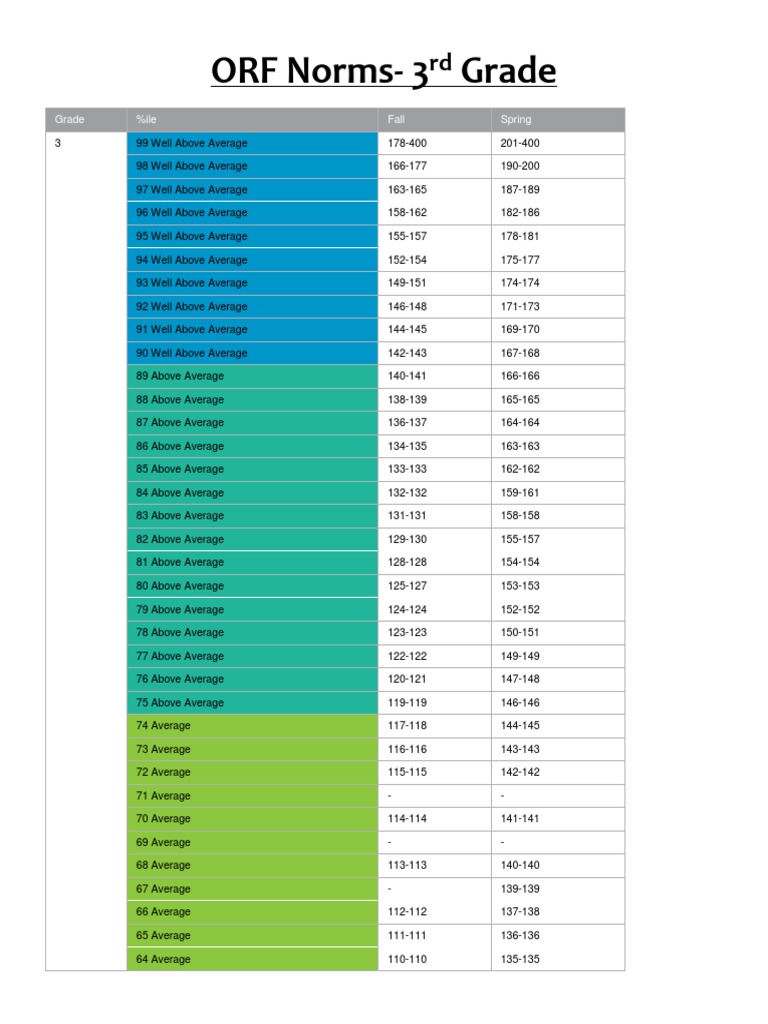Select the Spring value "159-161"
The image size is (768, 1024).
pos(520,493)
